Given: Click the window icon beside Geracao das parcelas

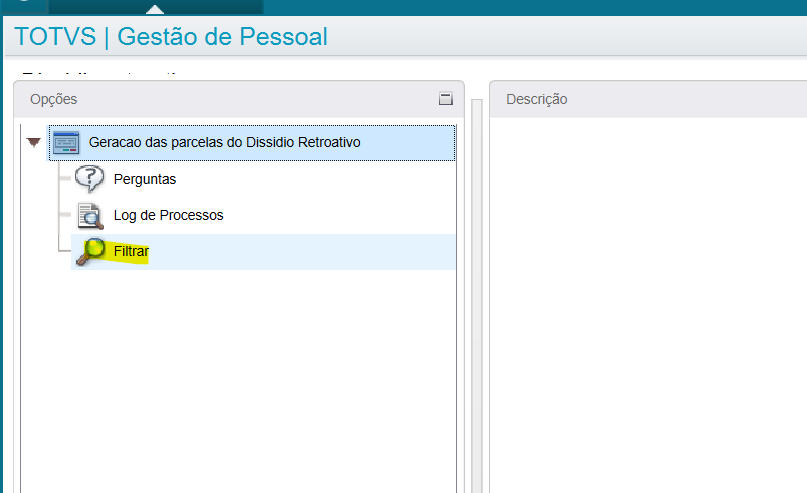Looking at the screenshot, I should tap(66, 143).
